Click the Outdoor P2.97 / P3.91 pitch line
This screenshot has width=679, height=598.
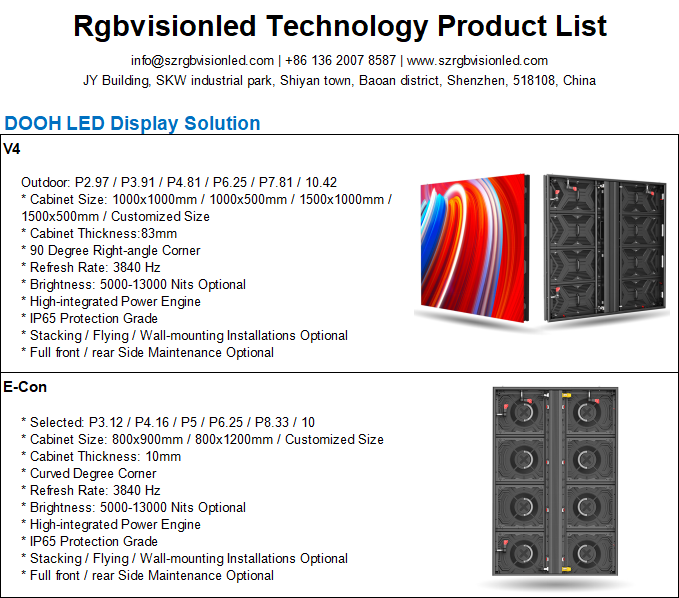pos(179,182)
